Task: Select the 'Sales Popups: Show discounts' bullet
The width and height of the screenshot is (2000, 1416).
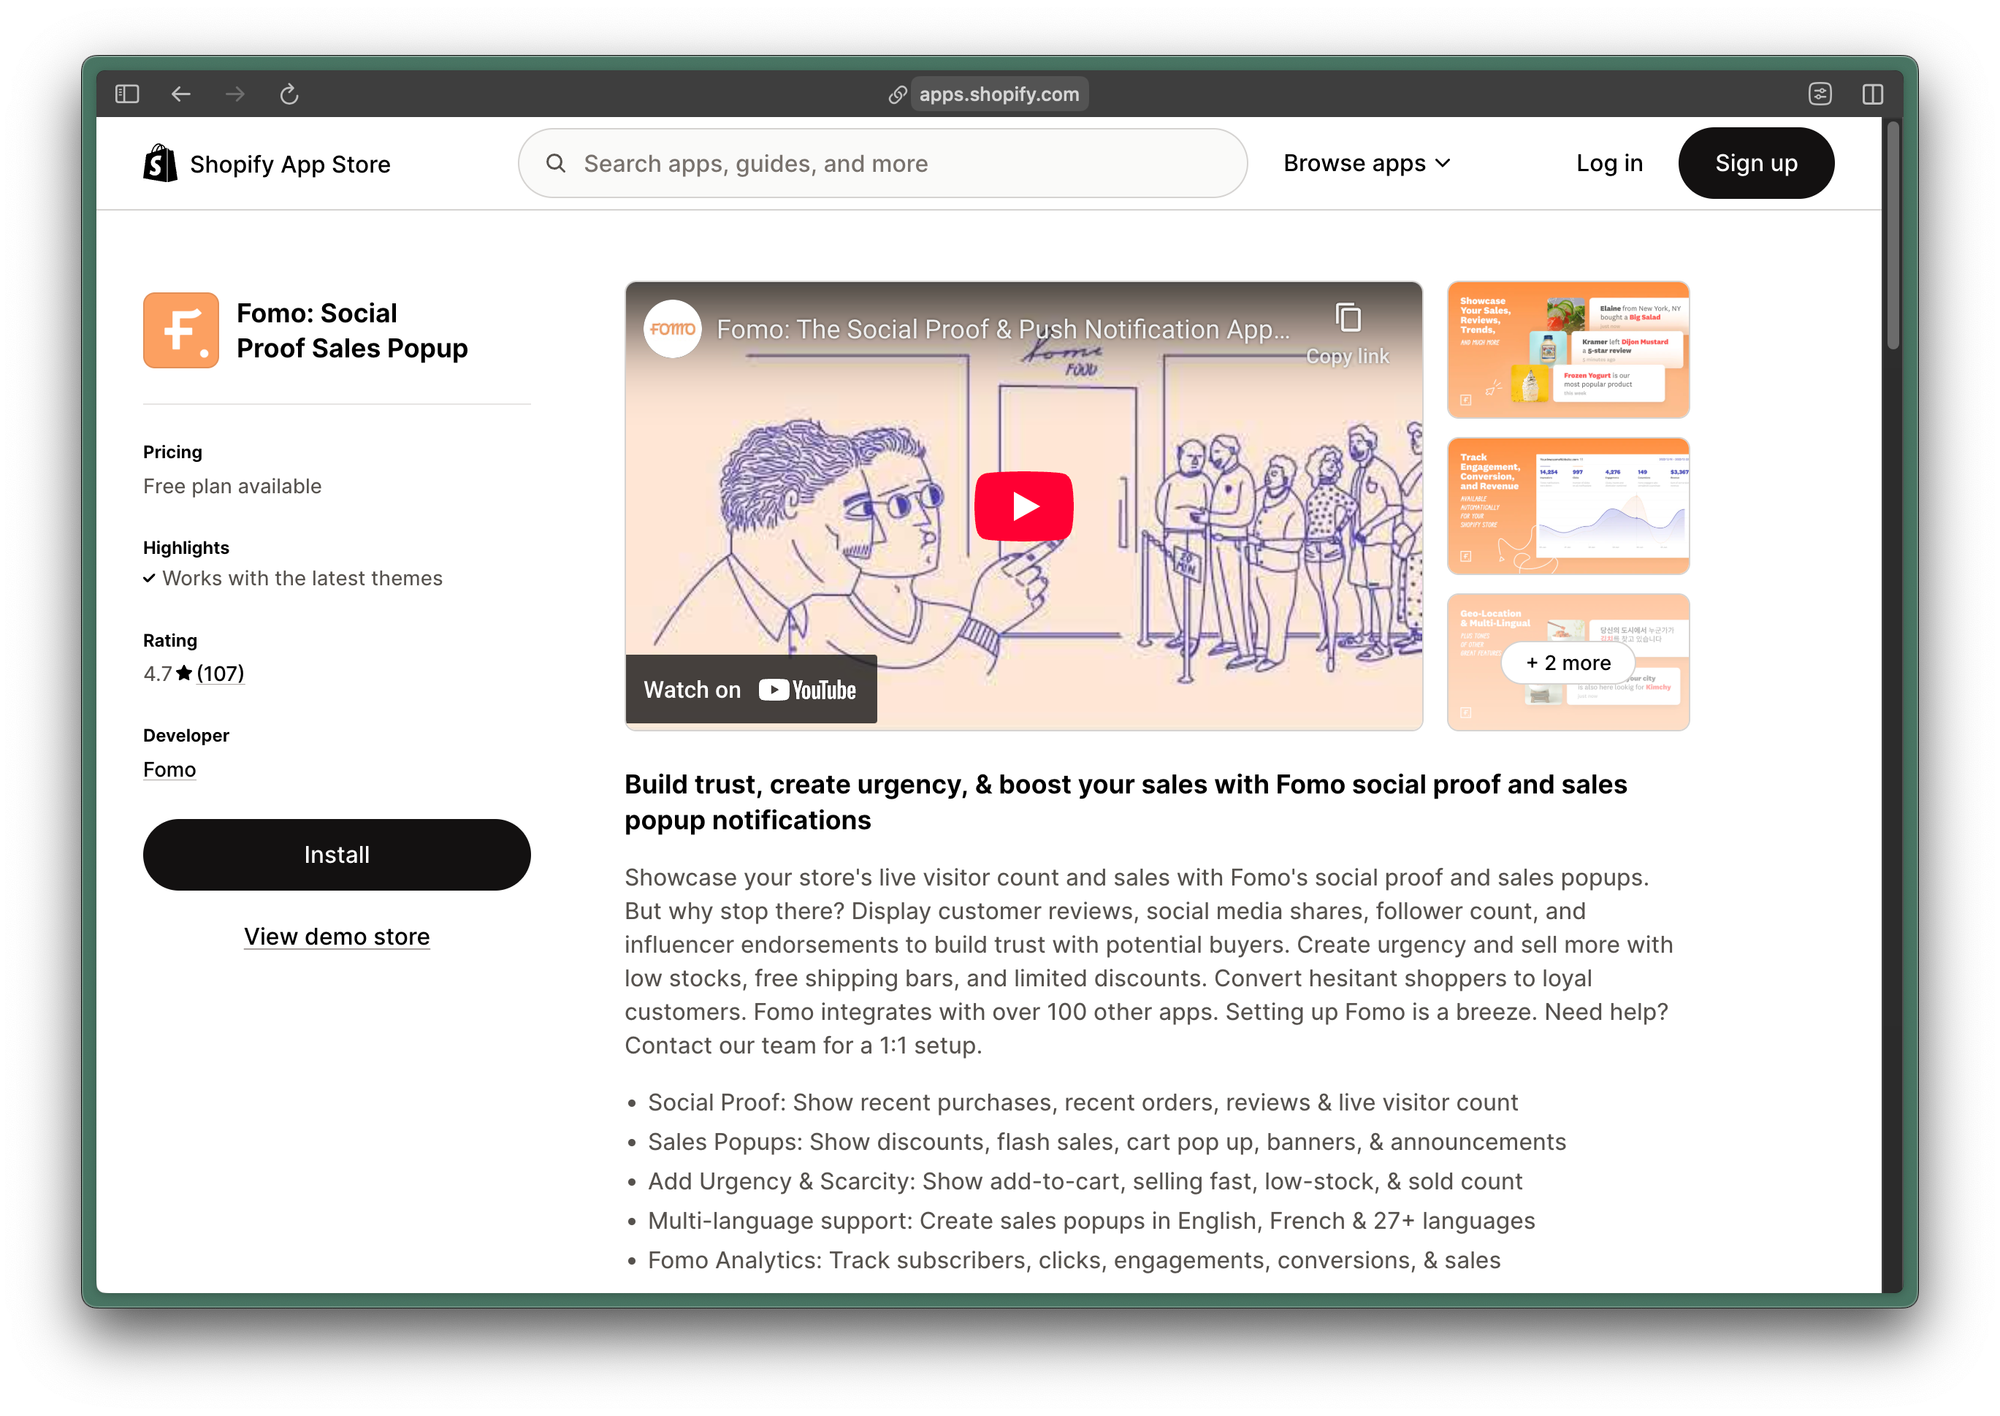Action: 1107,1142
